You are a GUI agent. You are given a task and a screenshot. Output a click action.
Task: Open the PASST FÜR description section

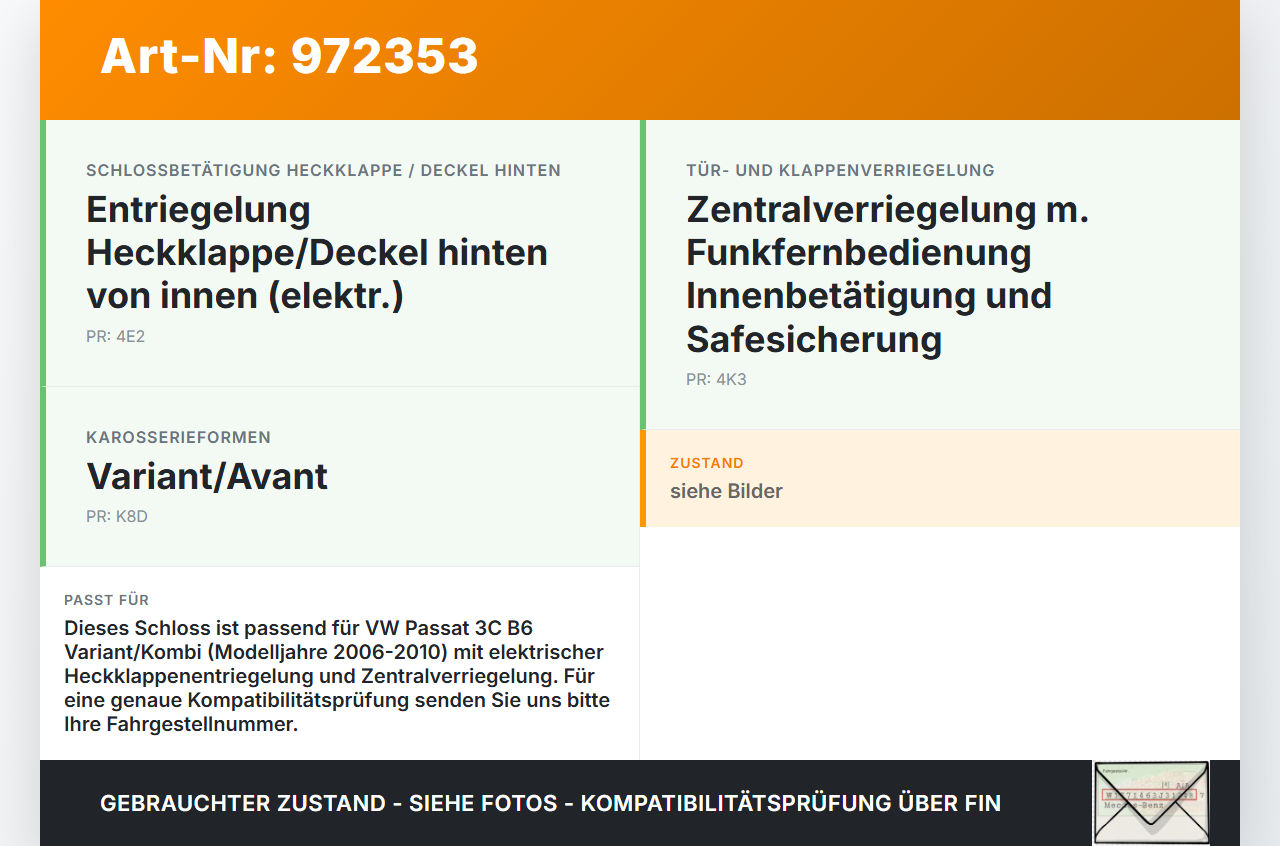tap(106, 600)
